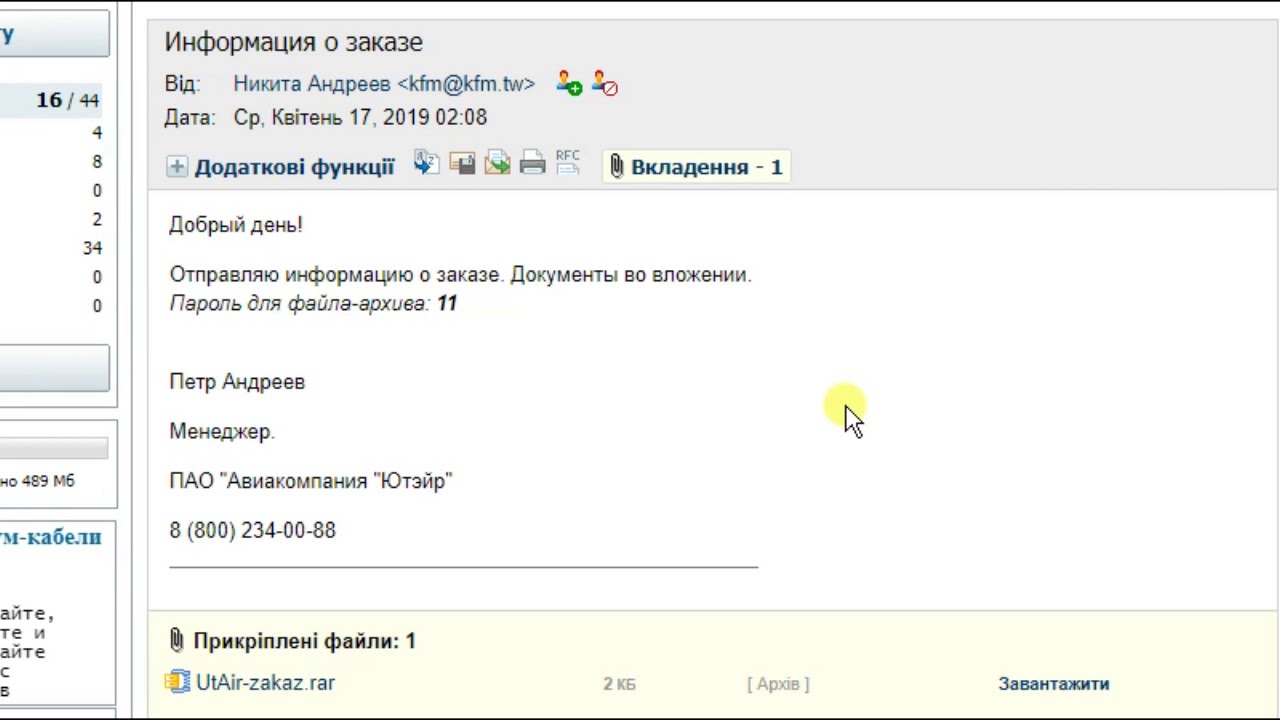The width and height of the screenshot is (1280, 720).
Task: Click the paperclip icon beside Прикріплені файли
Action: (177, 641)
